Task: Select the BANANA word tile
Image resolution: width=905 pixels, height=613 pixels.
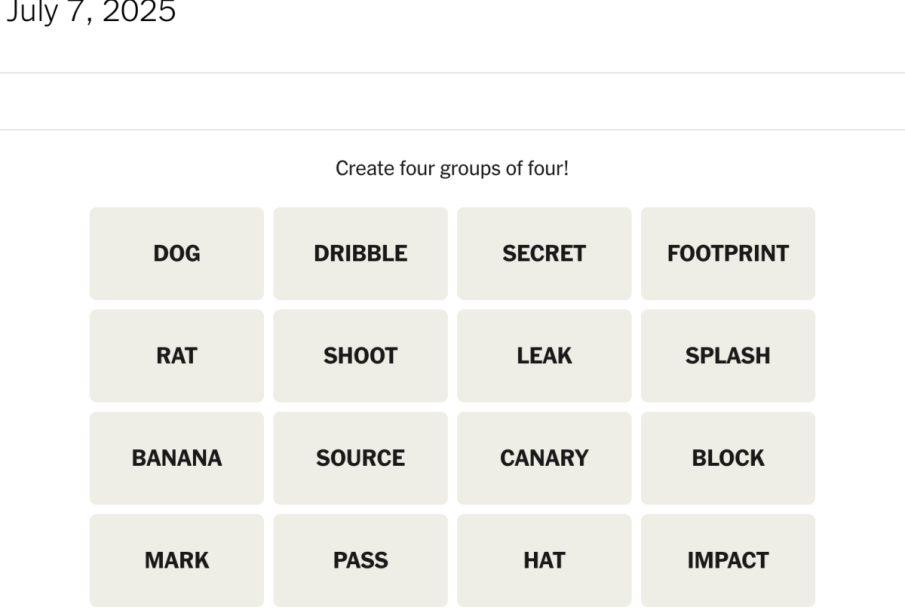Action: (x=177, y=458)
